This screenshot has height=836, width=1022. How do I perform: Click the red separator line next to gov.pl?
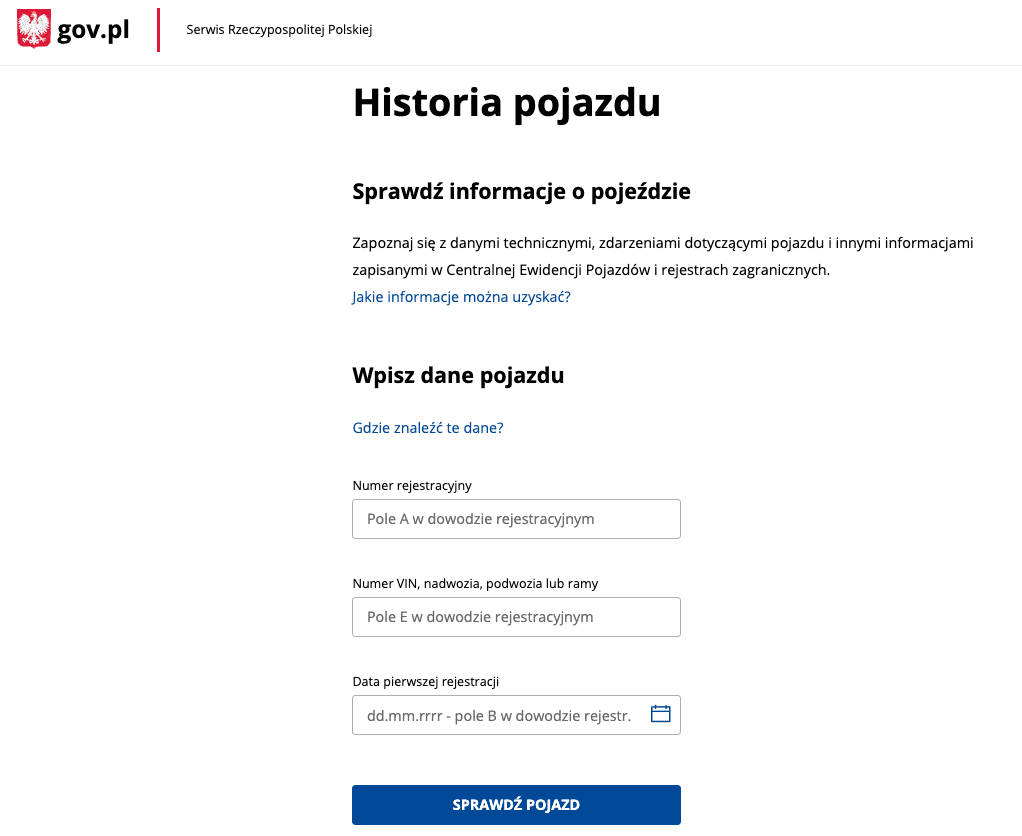click(x=157, y=29)
